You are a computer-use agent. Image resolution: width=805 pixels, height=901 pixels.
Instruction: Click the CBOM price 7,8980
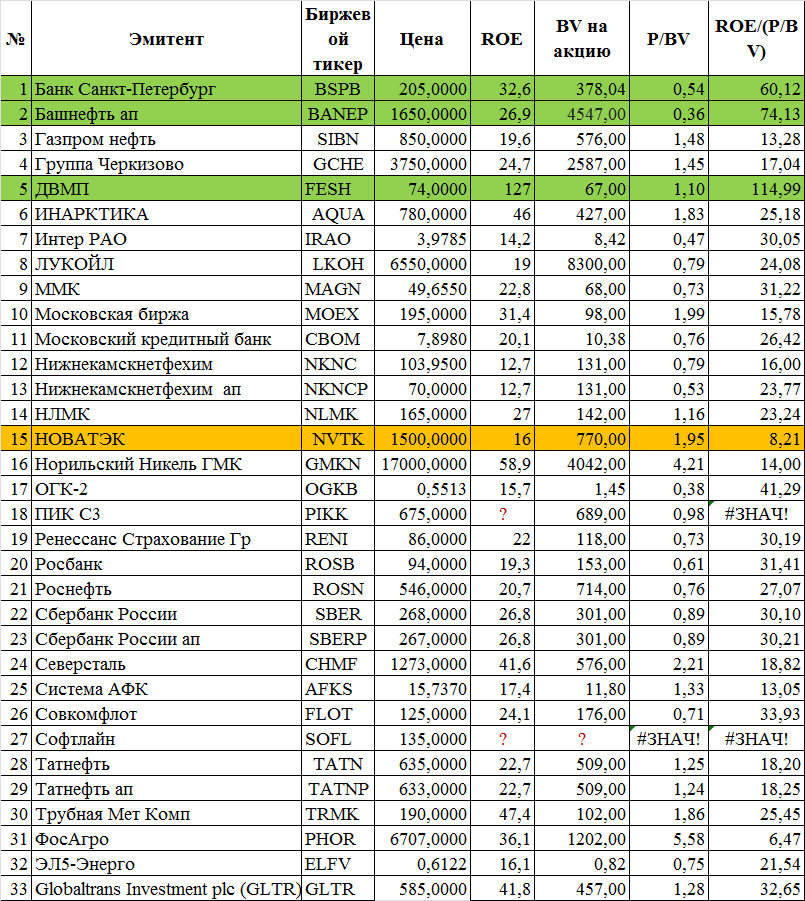coord(422,339)
